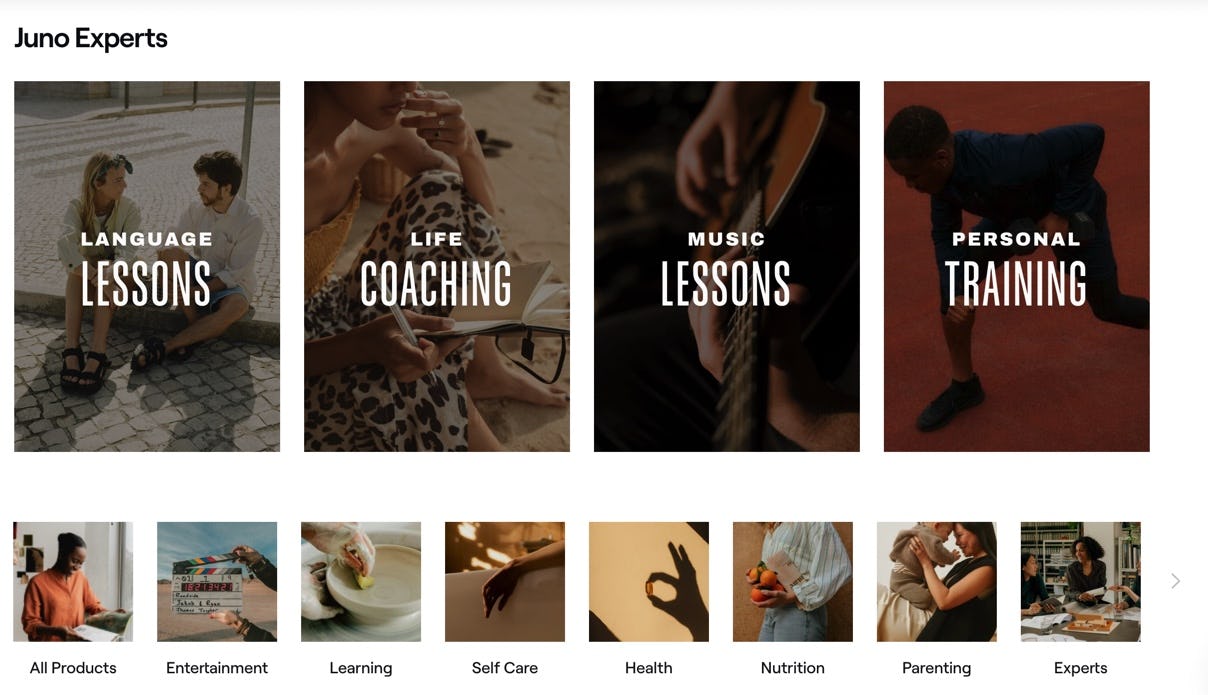Click the Experts group meeting image

click(1081, 582)
